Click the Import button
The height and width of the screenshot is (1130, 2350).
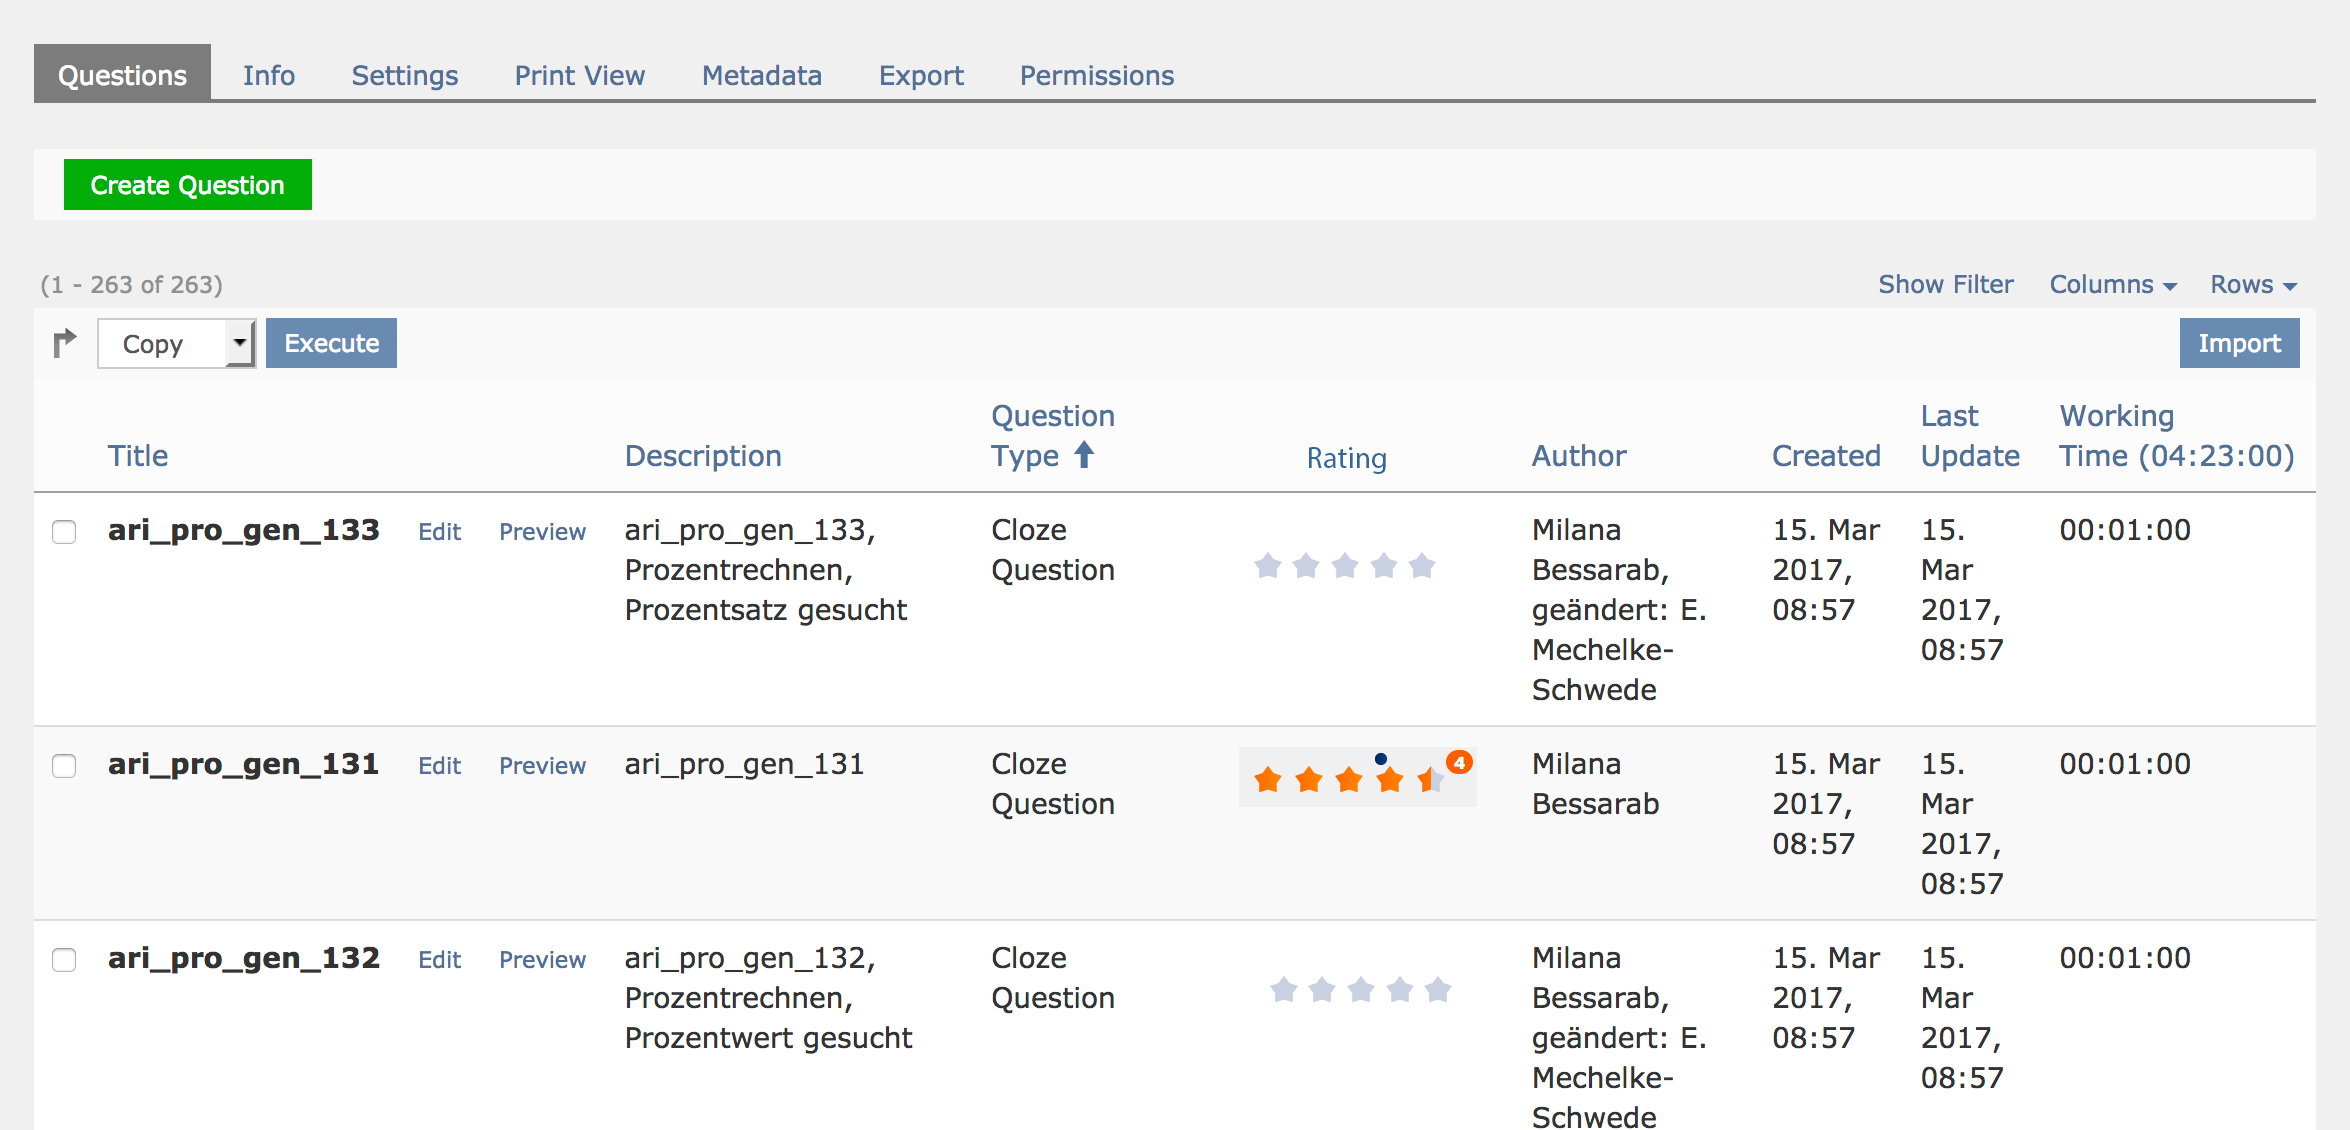(x=2239, y=343)
